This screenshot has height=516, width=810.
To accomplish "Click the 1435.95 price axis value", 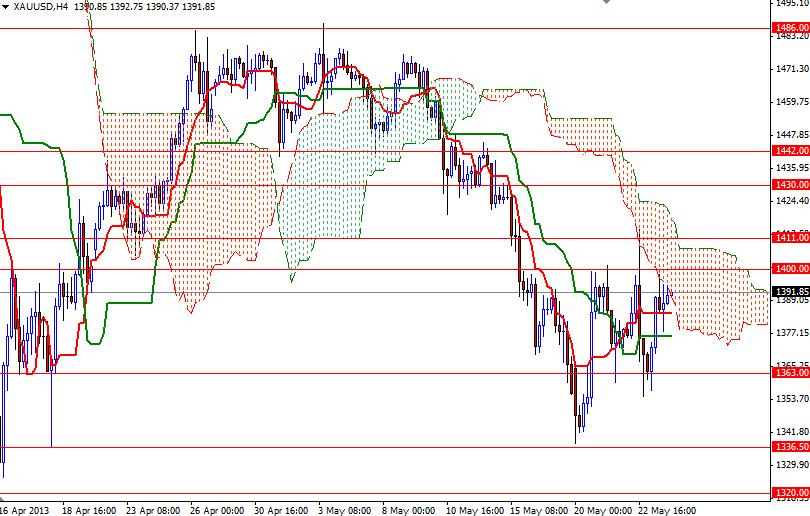I will [x=792, y=168].
